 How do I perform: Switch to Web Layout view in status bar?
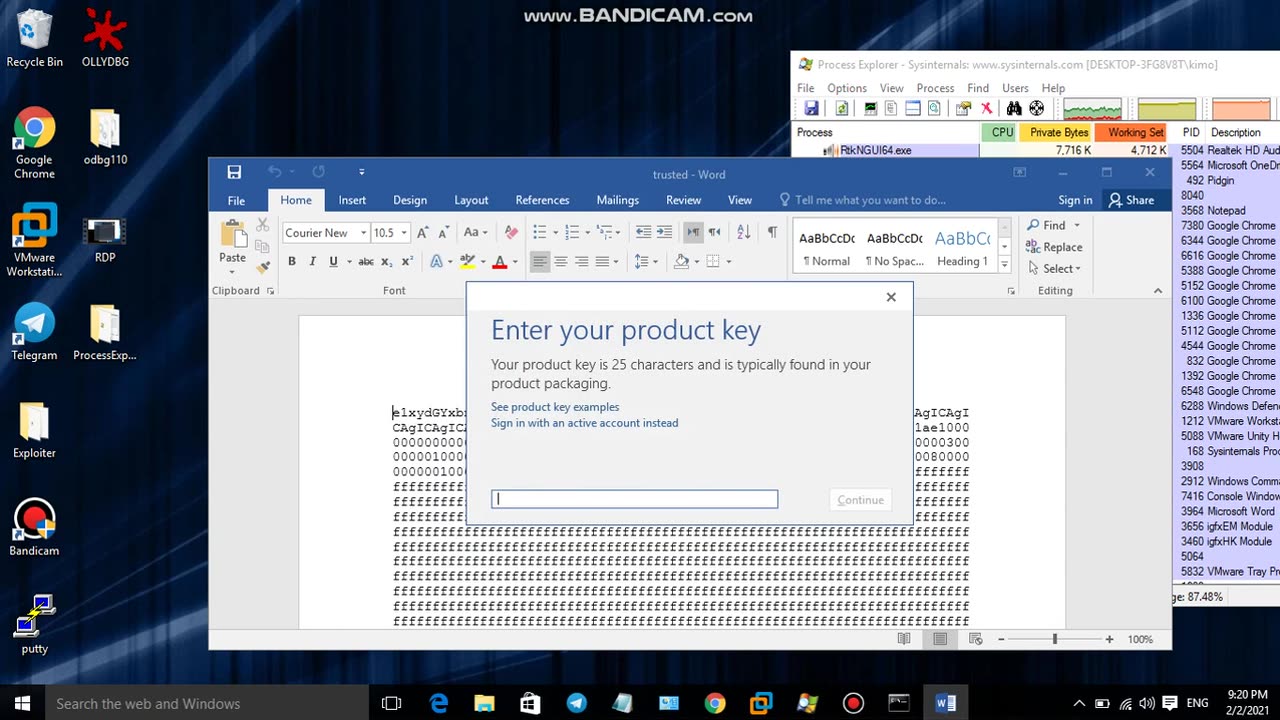(x=976, y=639)
